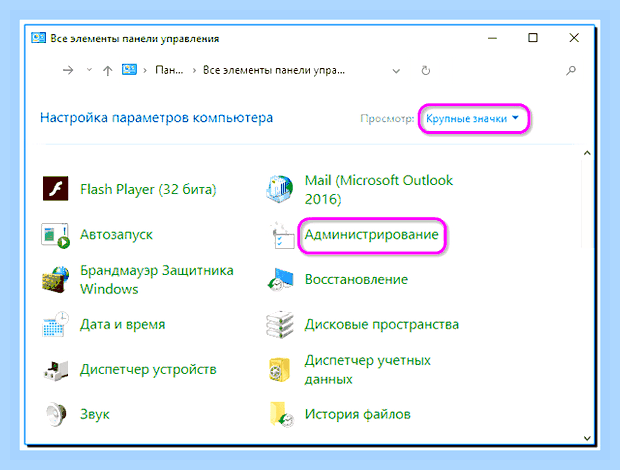Expand the address bar history dropdown
The image size is (620, 470).
pos(396,71)
